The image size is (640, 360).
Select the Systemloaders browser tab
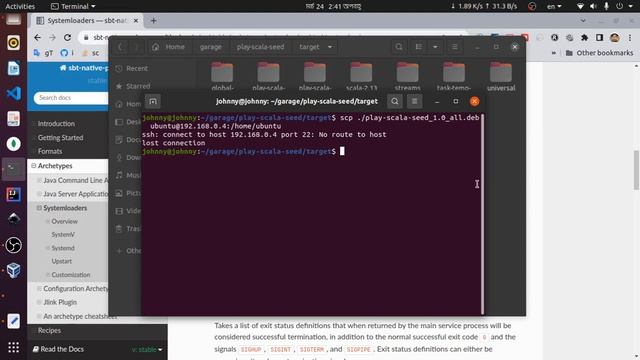(x=87, y=20)
